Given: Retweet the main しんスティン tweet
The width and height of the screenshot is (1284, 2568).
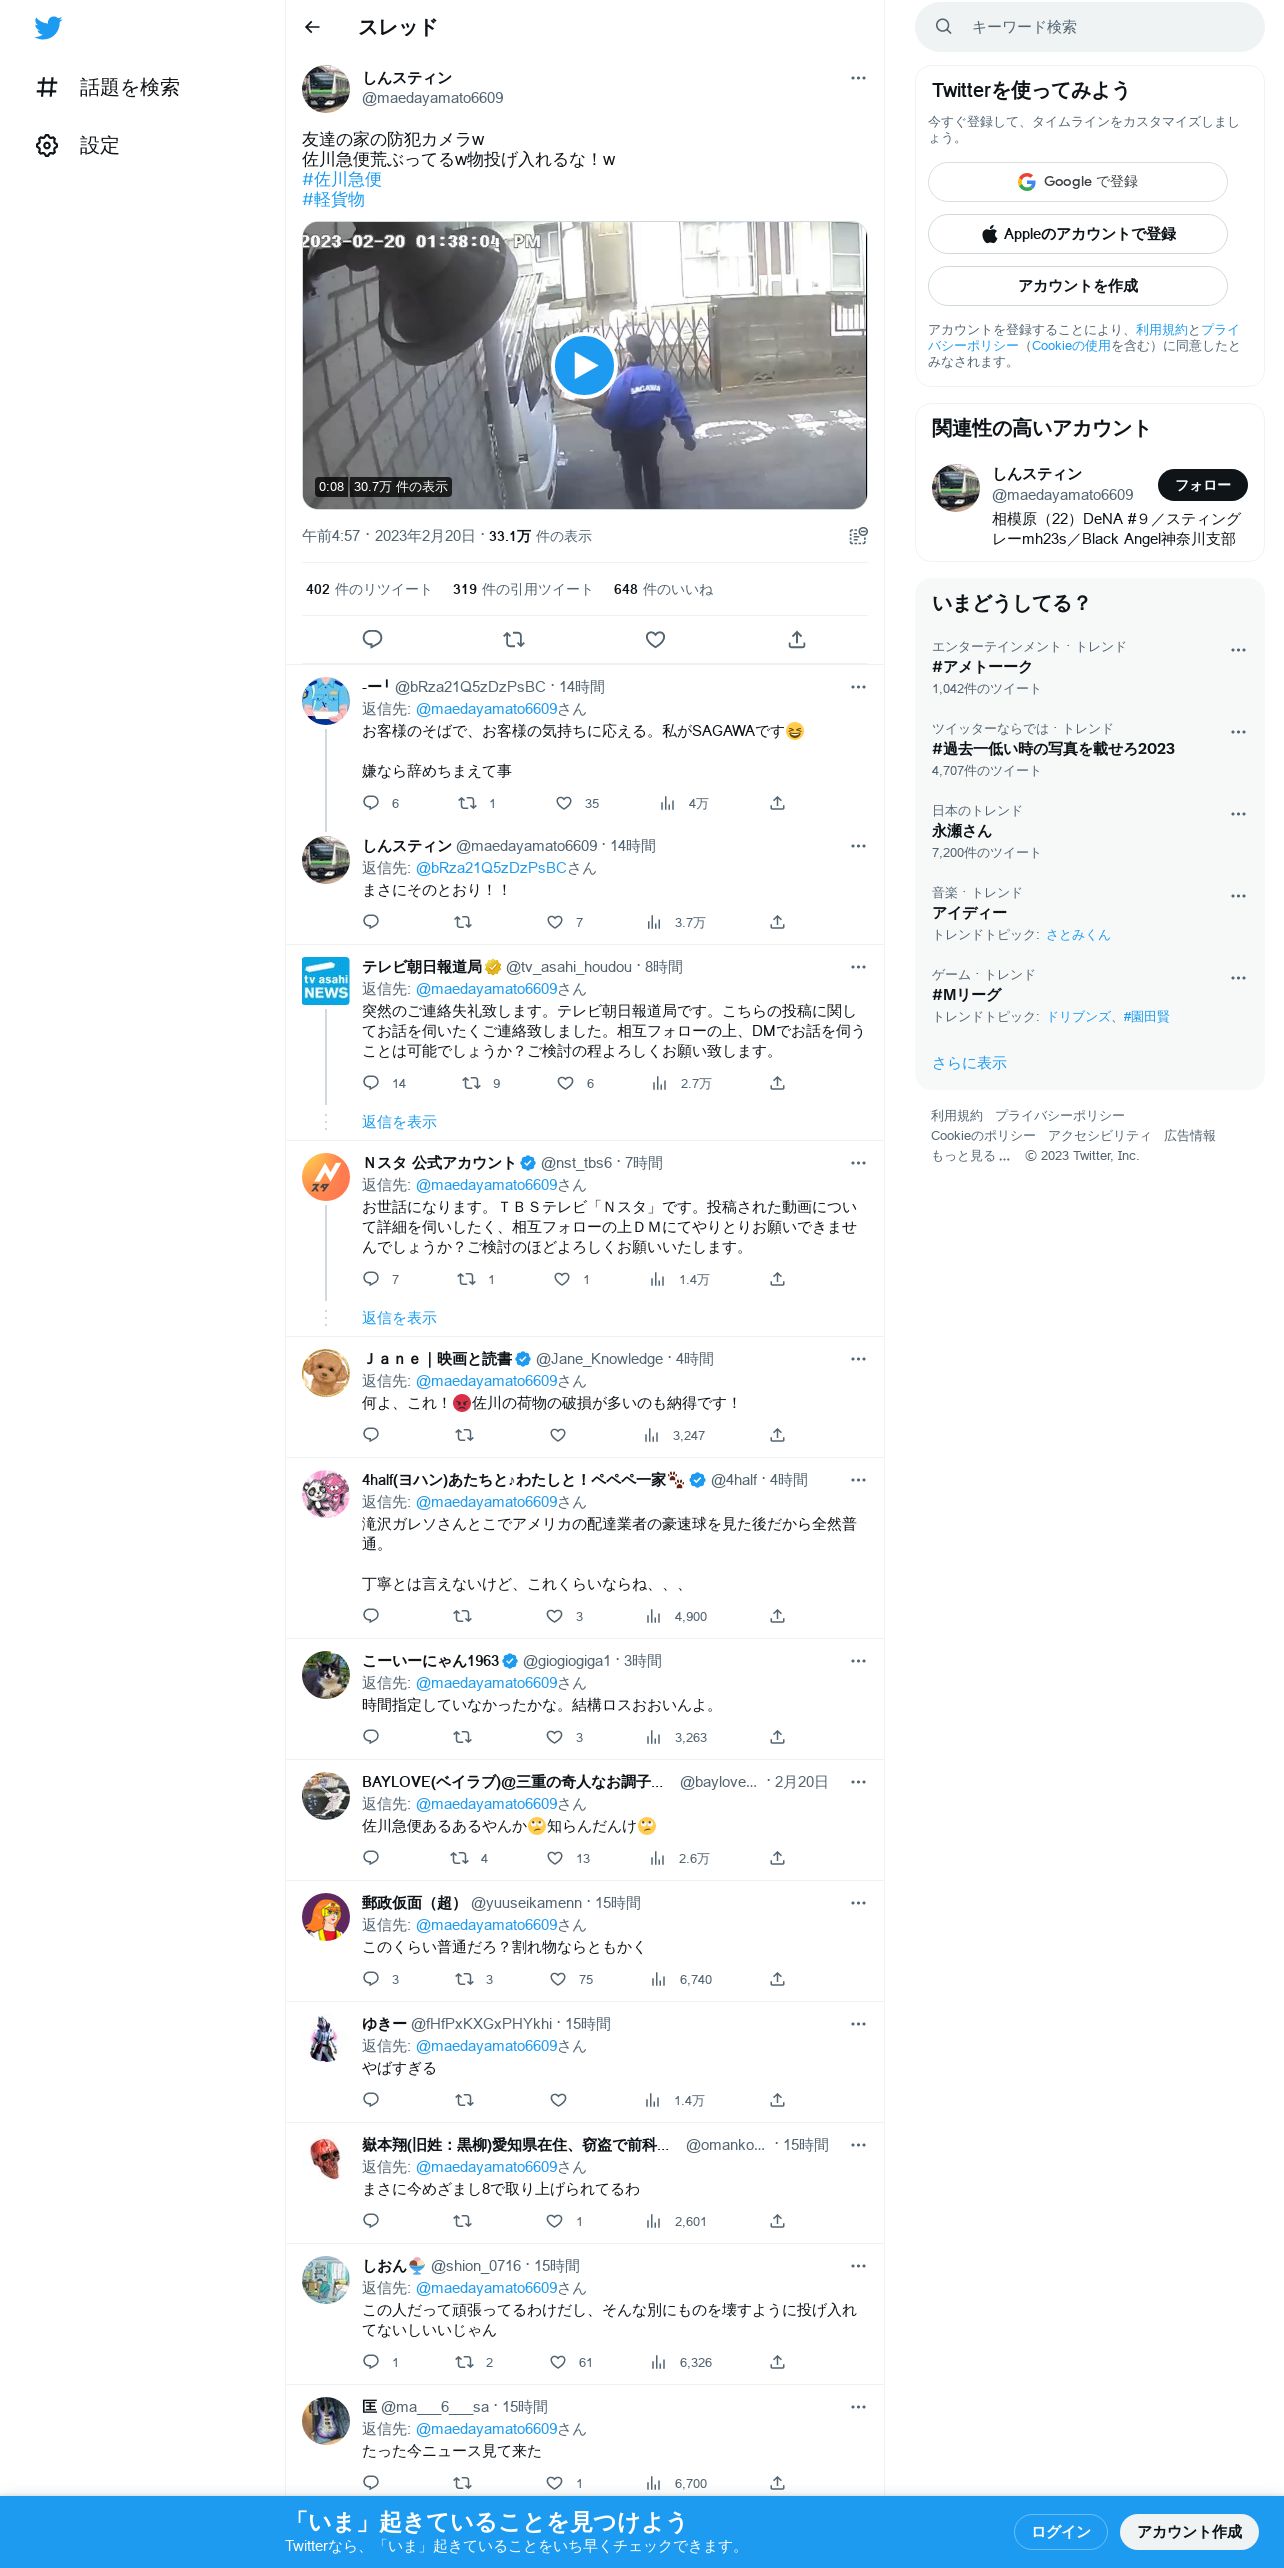Looking at the screenshot, I should 513,639.
